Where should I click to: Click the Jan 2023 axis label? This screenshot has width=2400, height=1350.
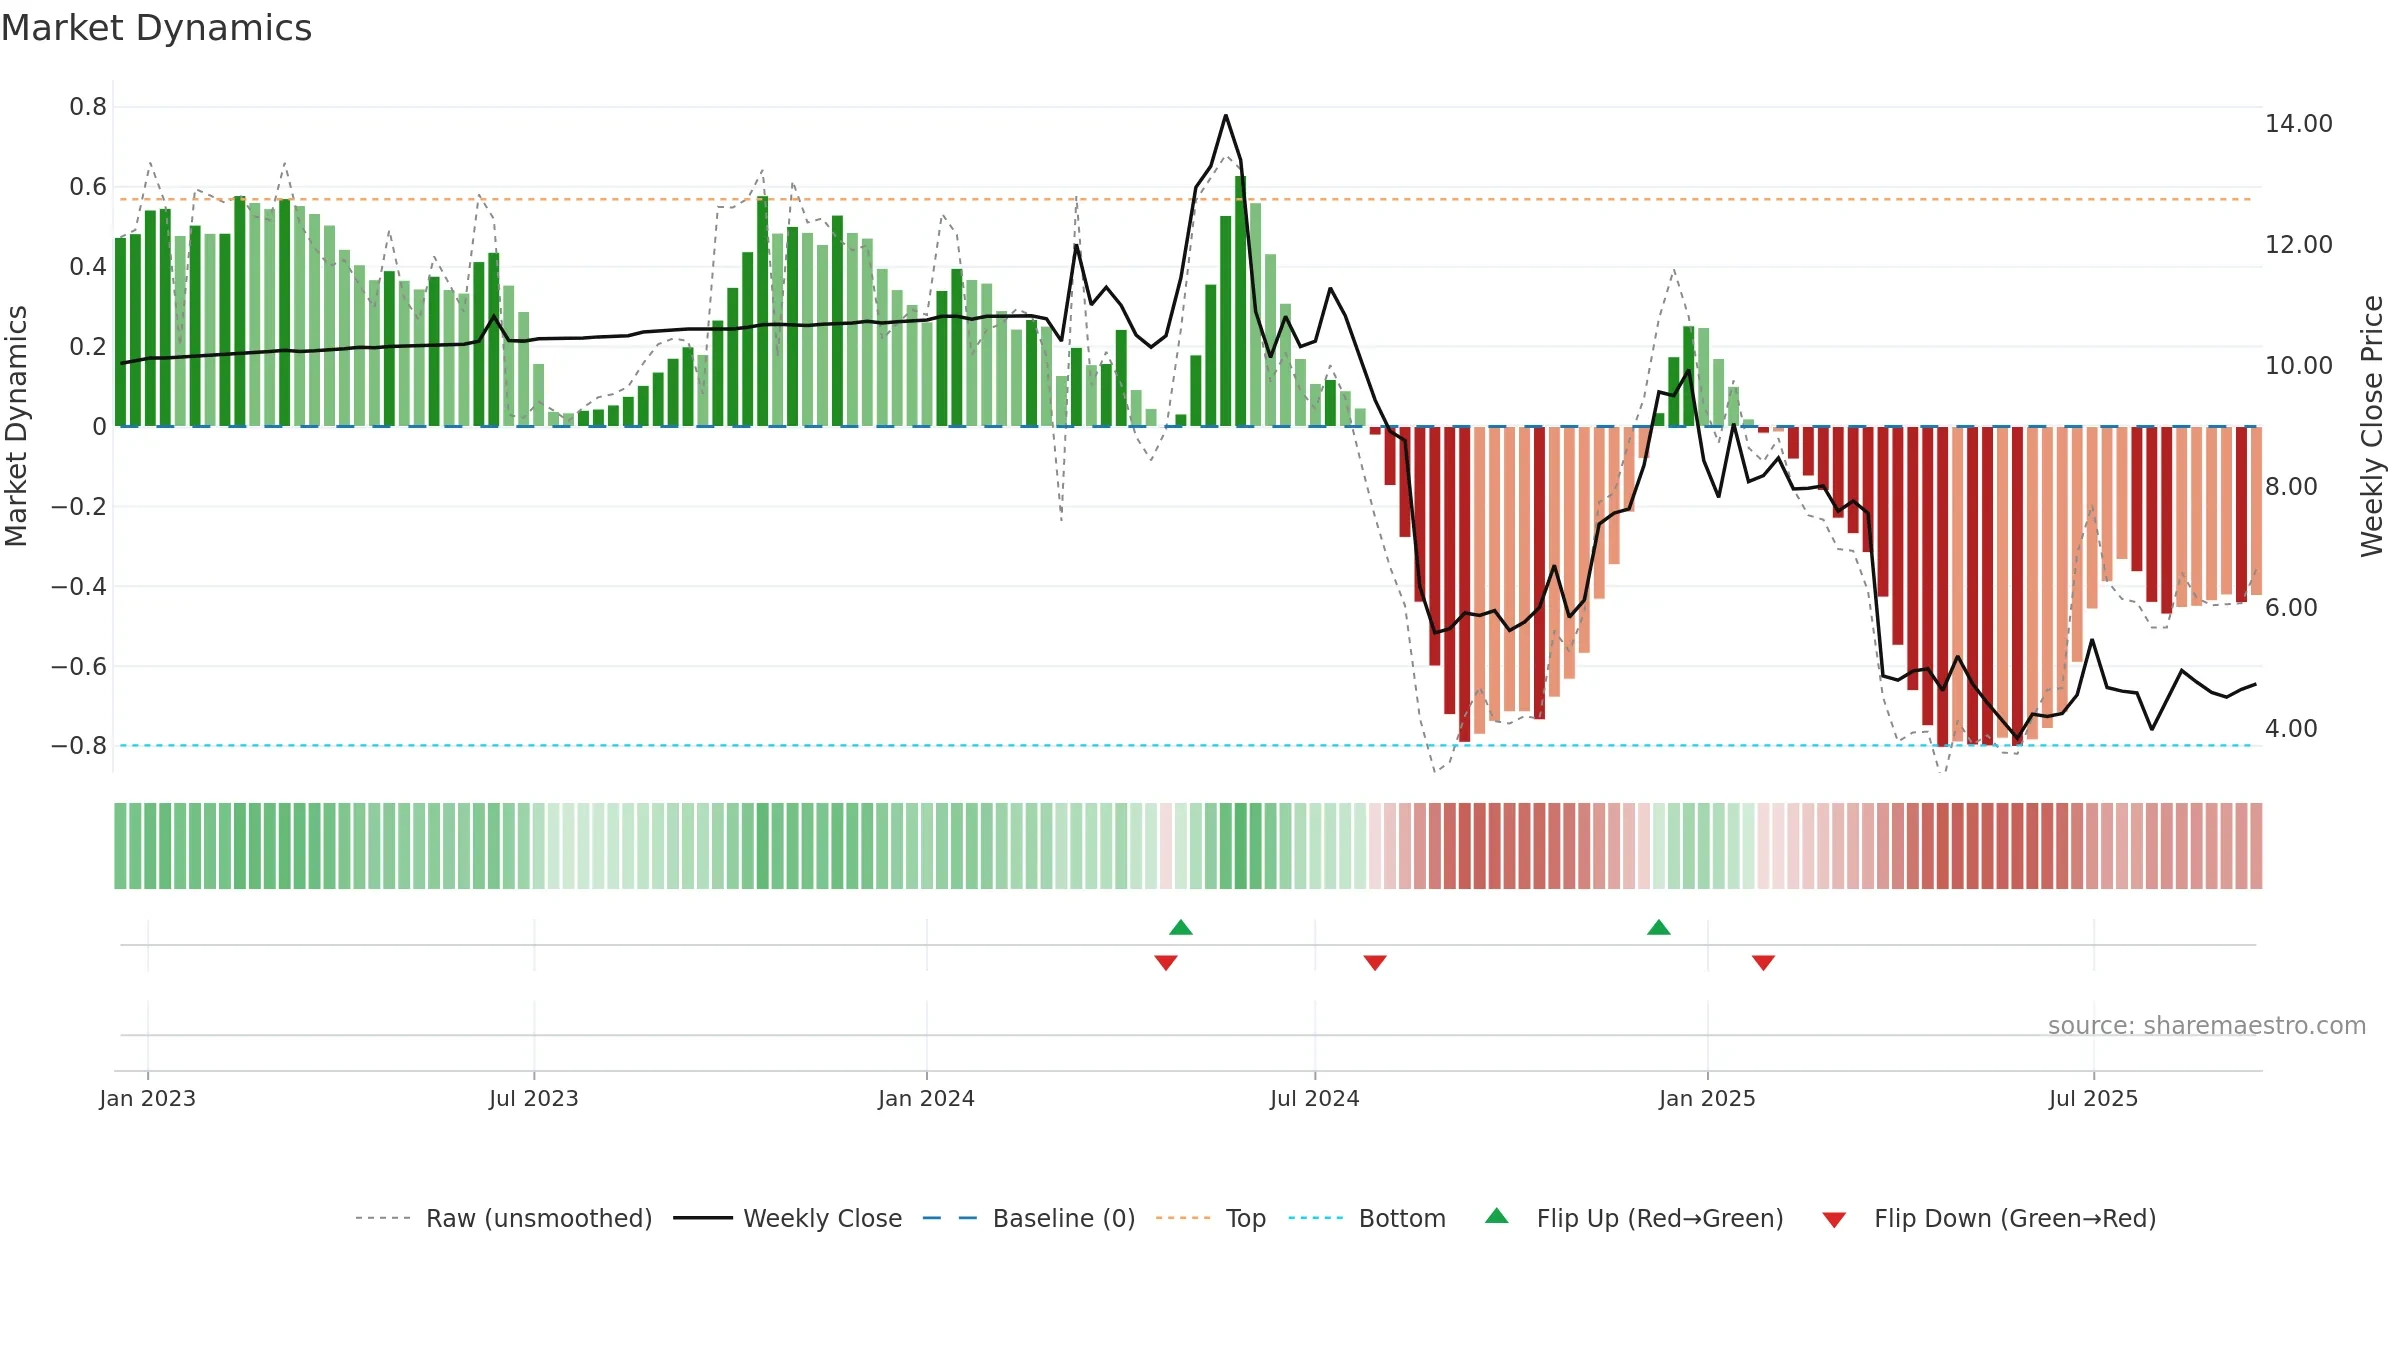148,1098
